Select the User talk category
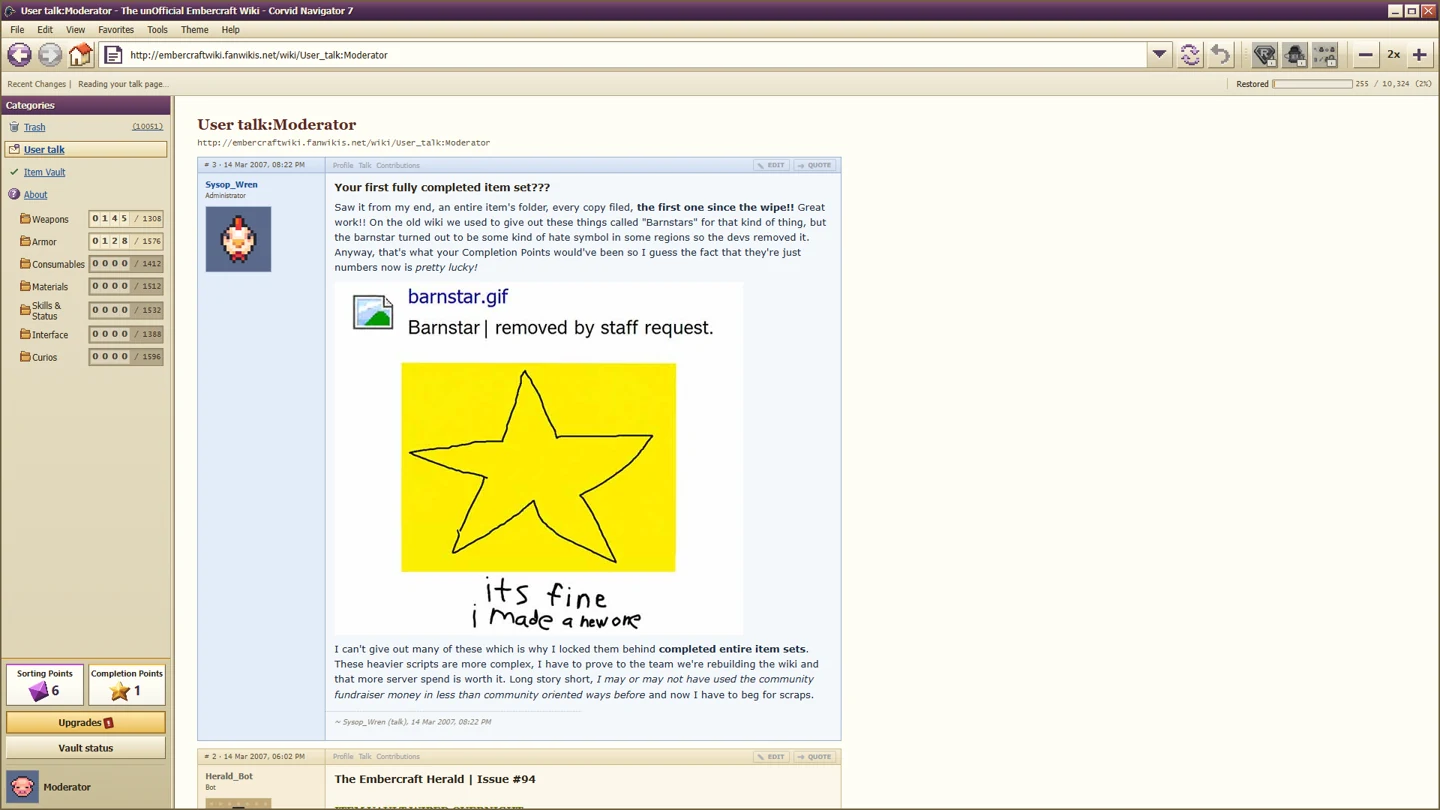Image resolution: width=1440 pixels, height=810 pixels. pos(86,149)
